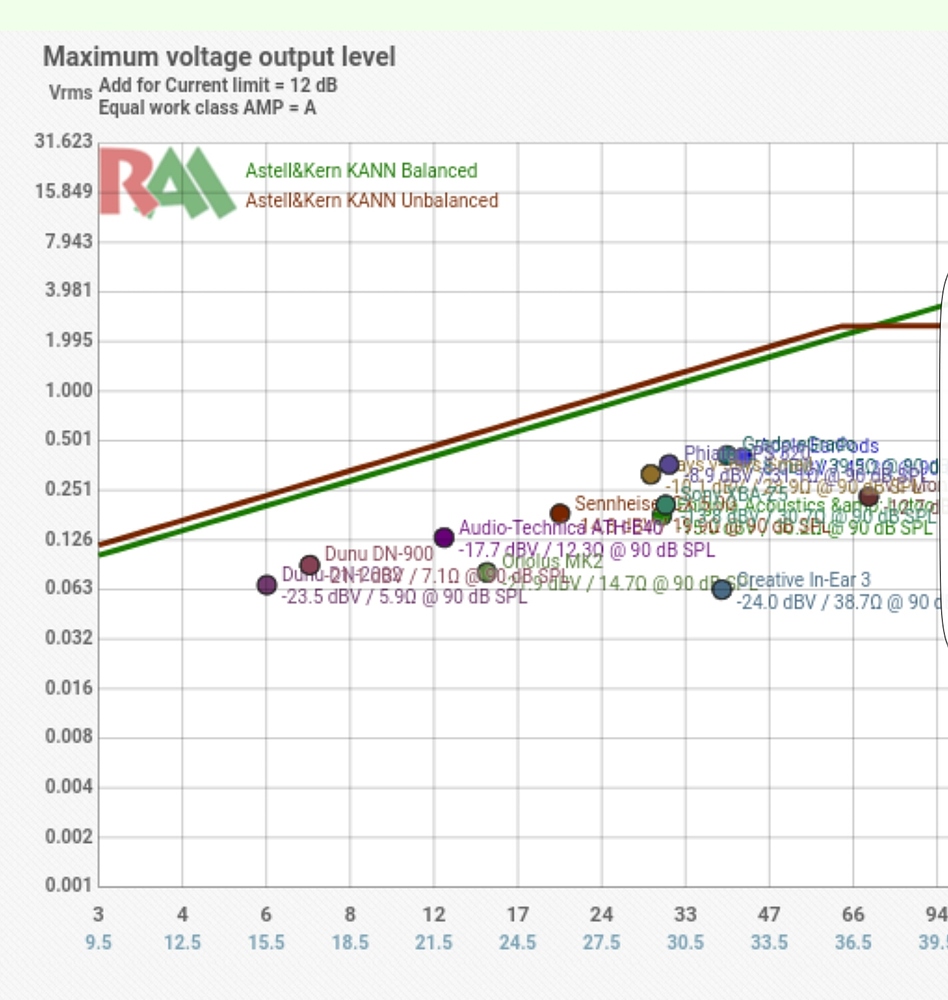Select the golden-brown data point beside Phiaton
This screenshot has width=948, height=1000.
[x=651, y=474]
